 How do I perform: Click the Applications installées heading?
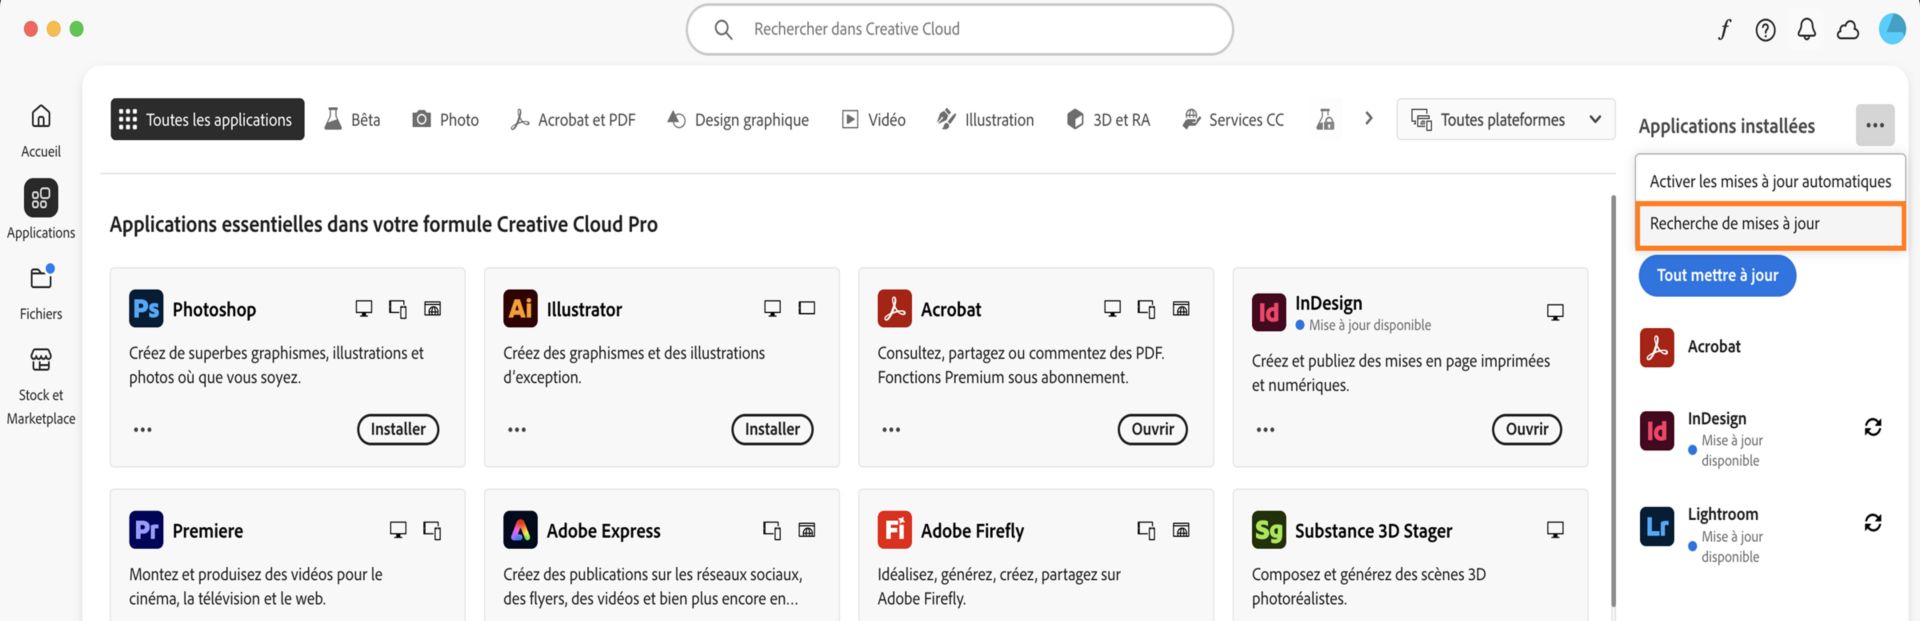pos(1727,126)
